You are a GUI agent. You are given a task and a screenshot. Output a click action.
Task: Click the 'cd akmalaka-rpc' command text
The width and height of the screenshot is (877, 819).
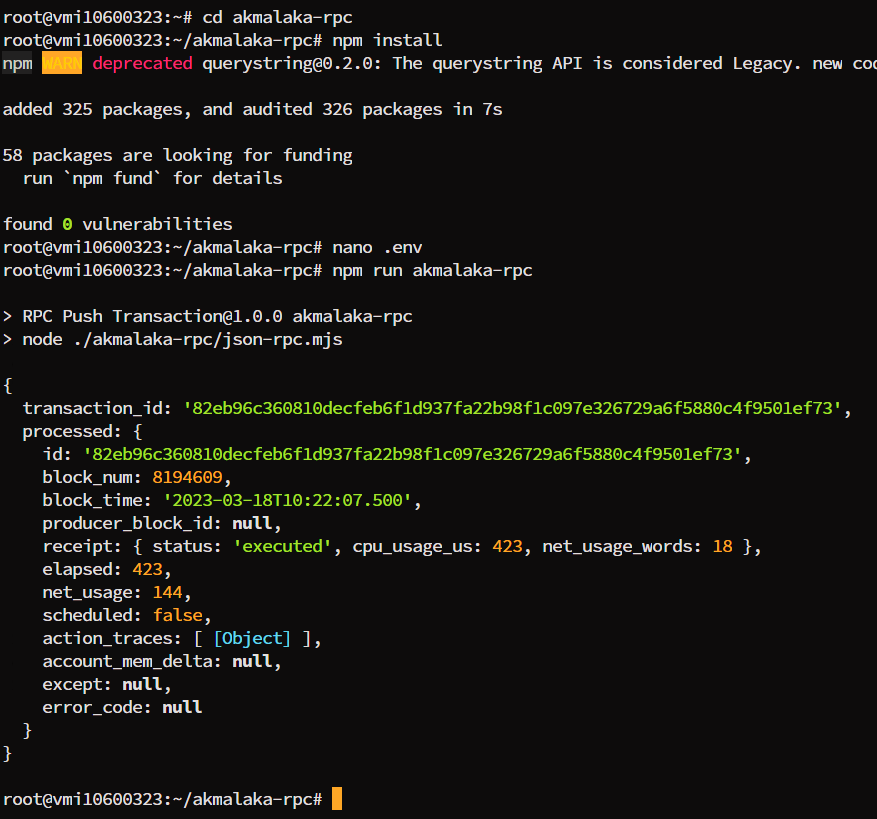tap(277, 17)
